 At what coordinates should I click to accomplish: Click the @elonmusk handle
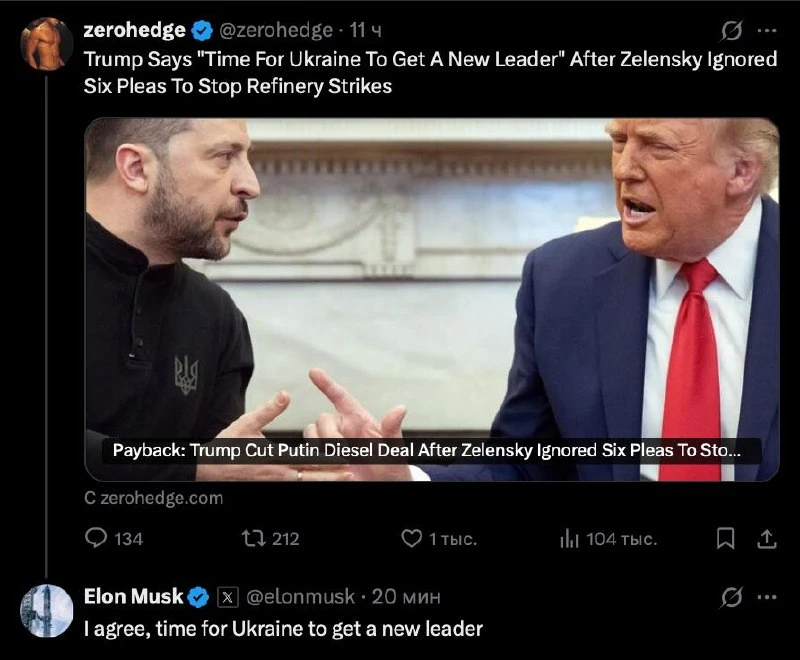pos(300,596)
